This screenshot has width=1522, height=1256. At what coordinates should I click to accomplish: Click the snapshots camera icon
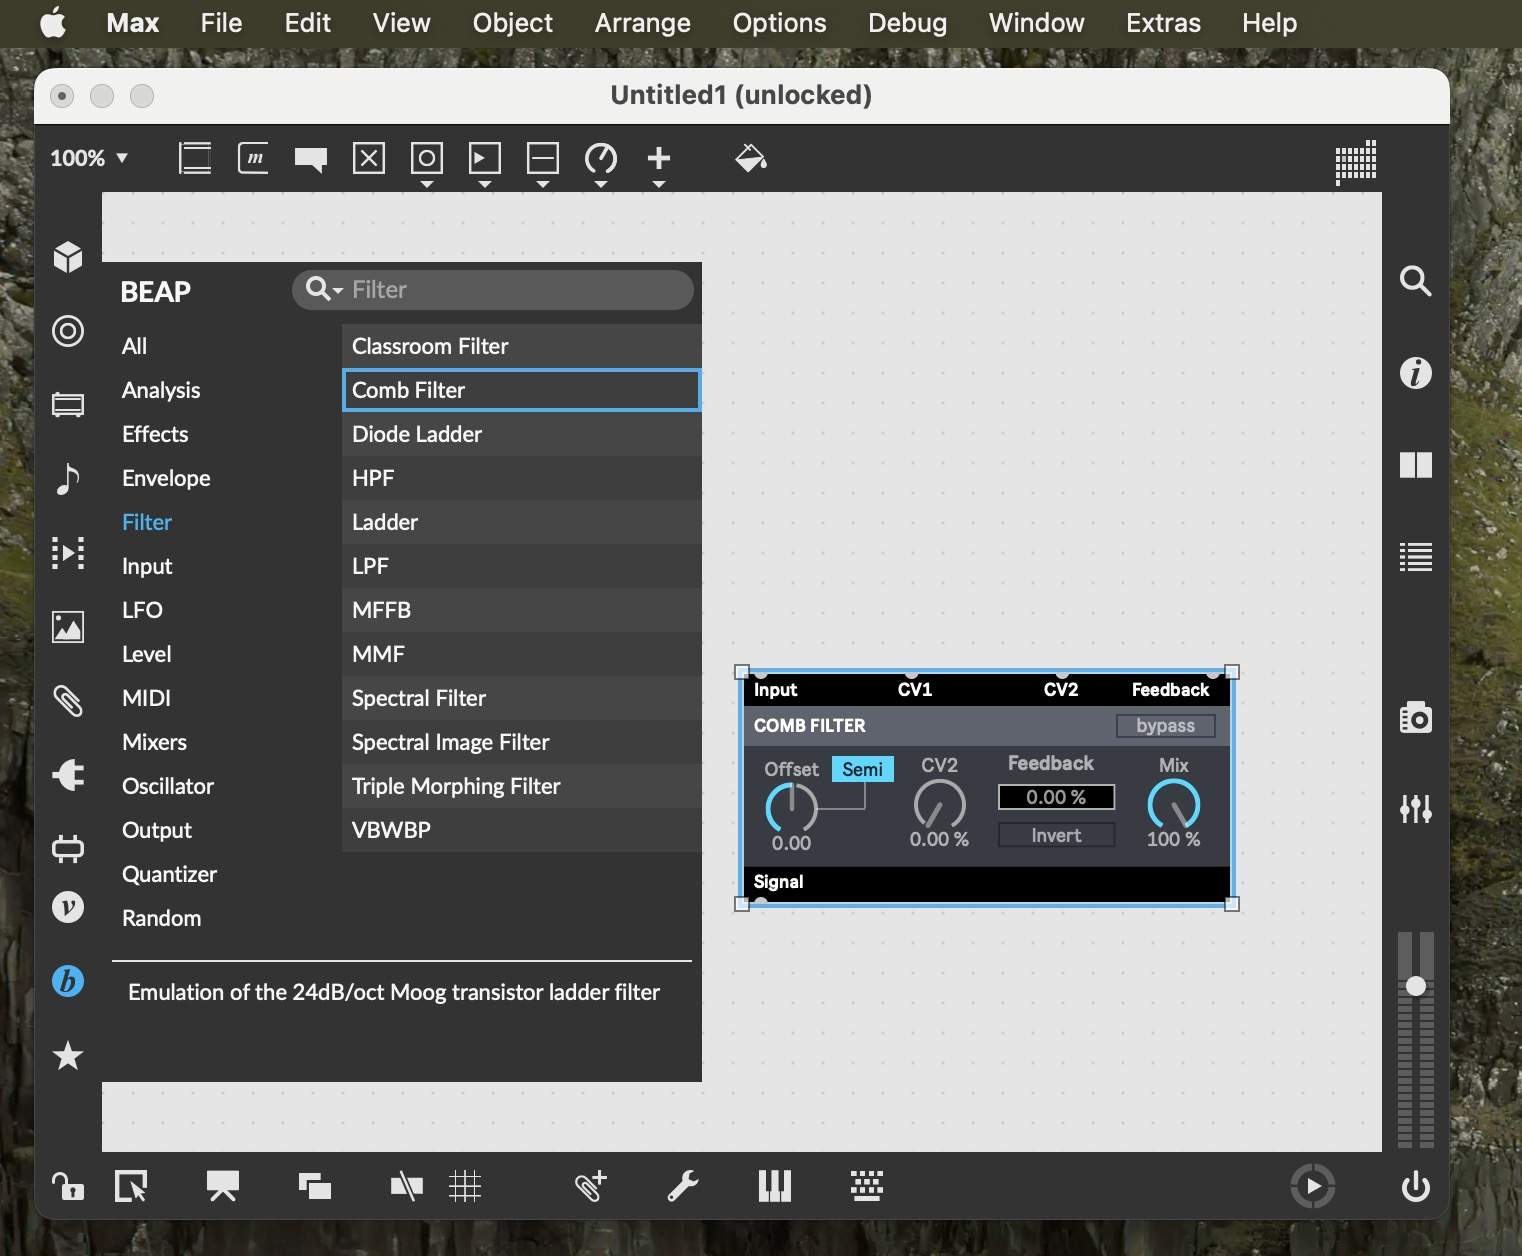click(1415, 717)
